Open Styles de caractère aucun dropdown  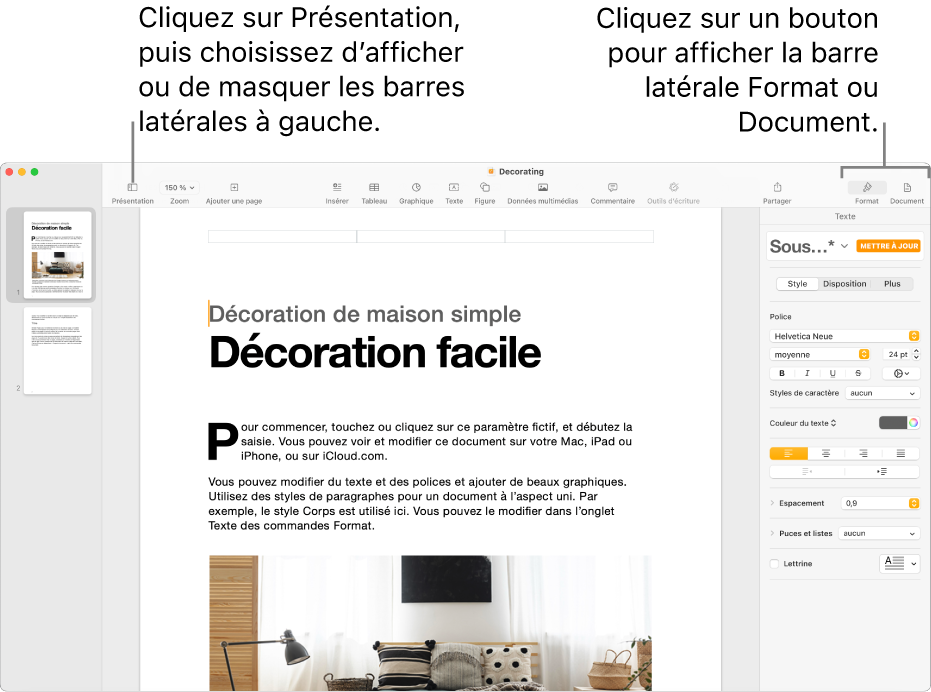[x=882, y=393]
